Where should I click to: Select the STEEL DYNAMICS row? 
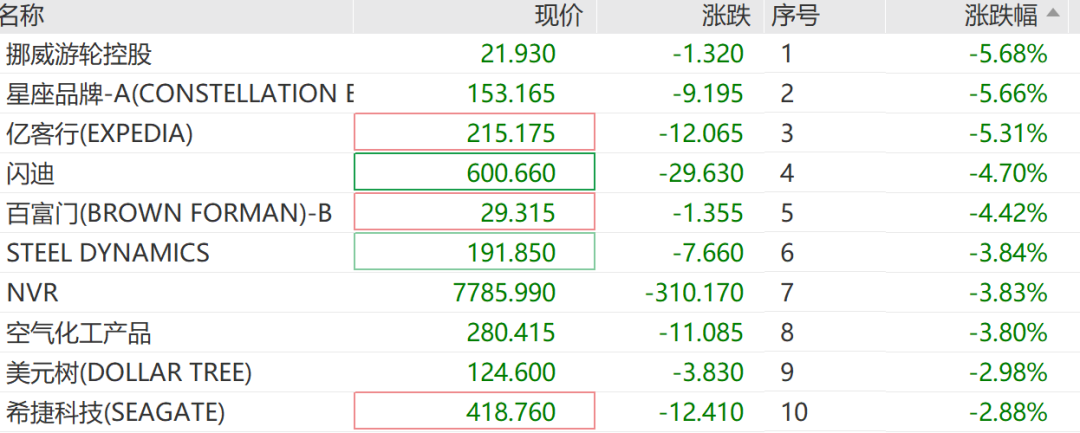coord(108,253)
